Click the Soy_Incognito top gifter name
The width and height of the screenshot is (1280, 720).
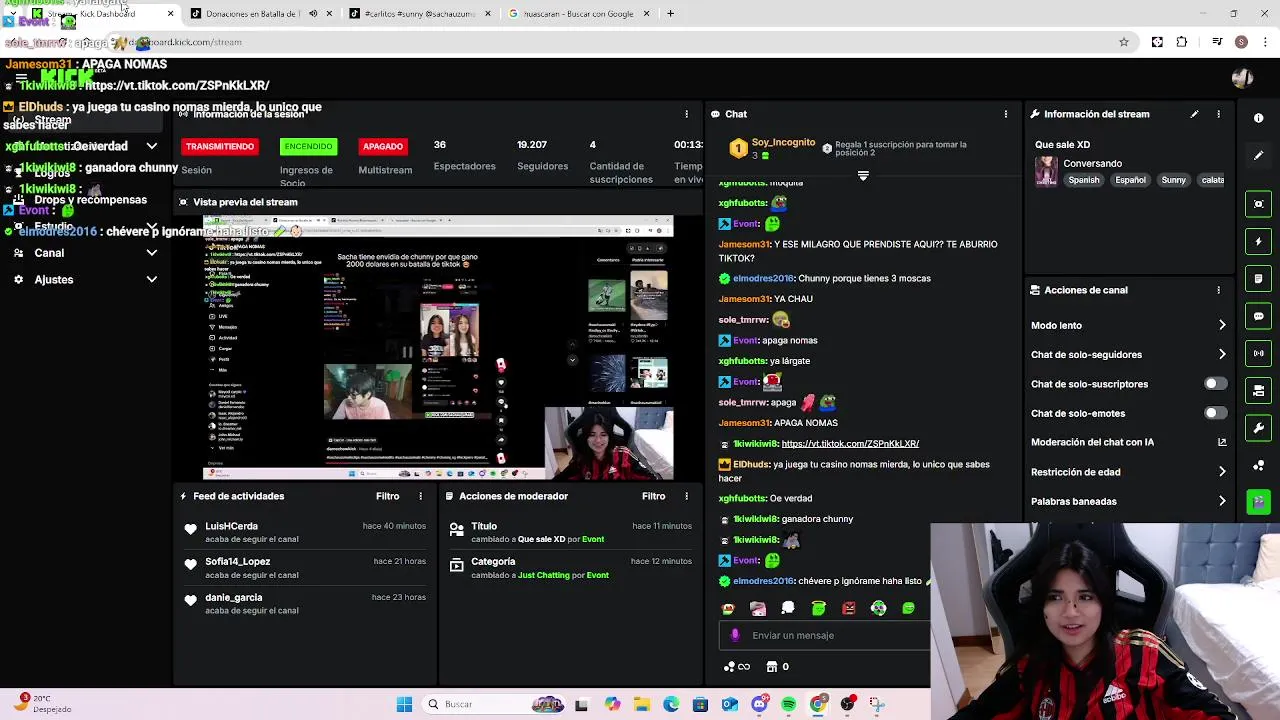pos(783,143)
